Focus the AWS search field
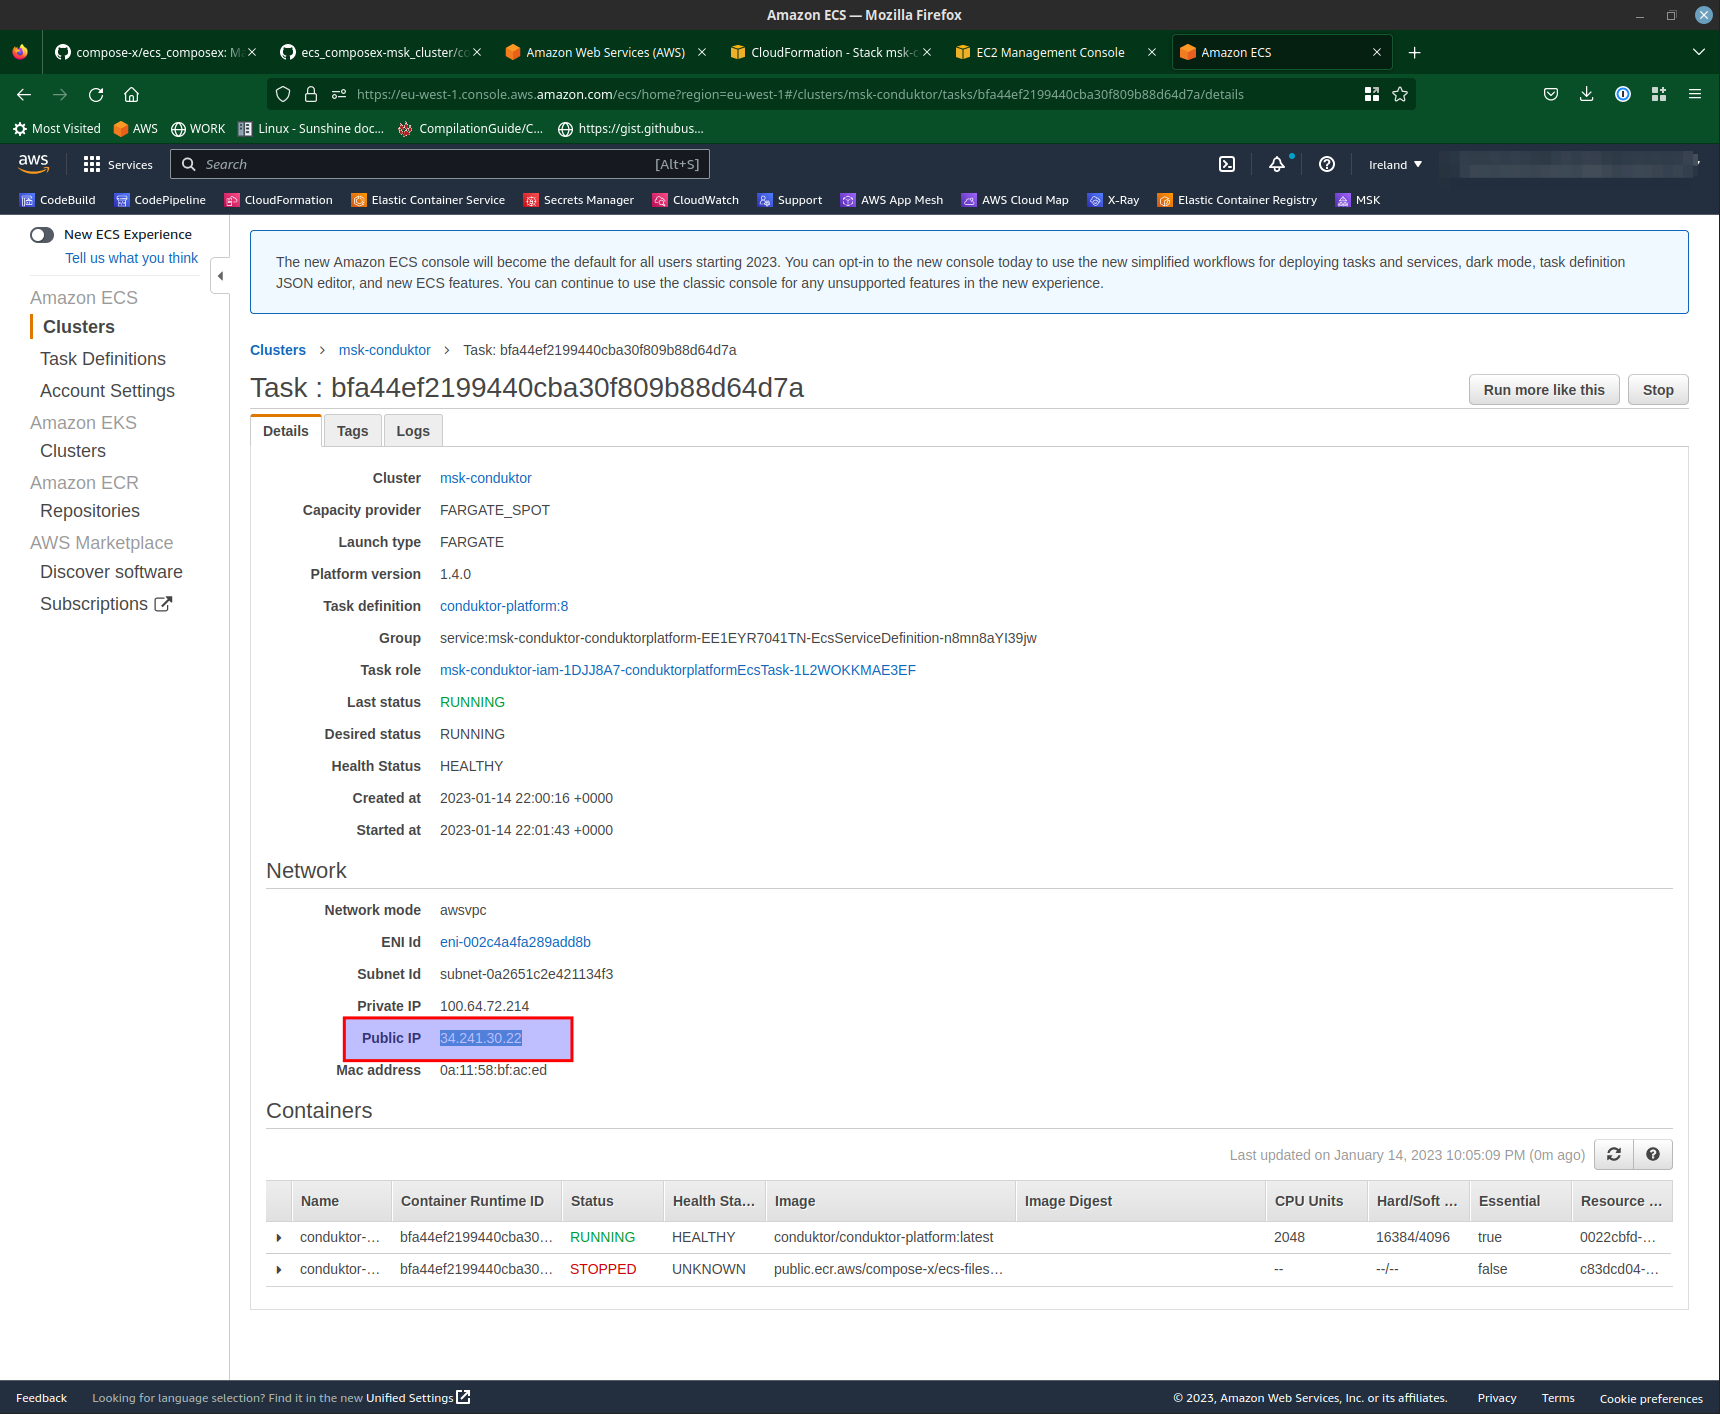 pos(440,164)
